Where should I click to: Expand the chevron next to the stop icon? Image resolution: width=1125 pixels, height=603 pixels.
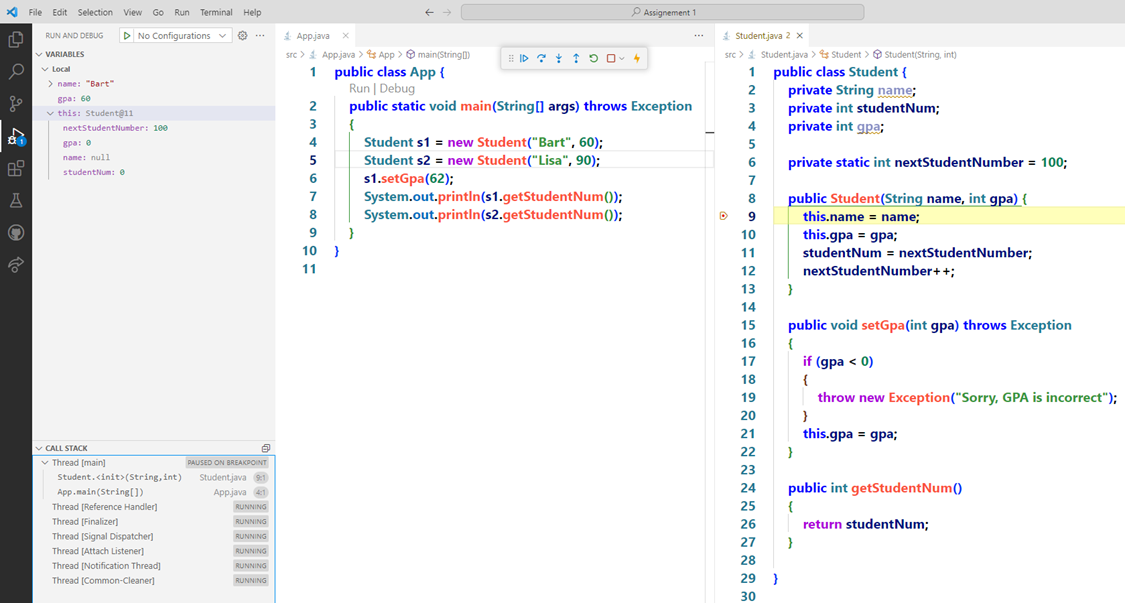622,58
